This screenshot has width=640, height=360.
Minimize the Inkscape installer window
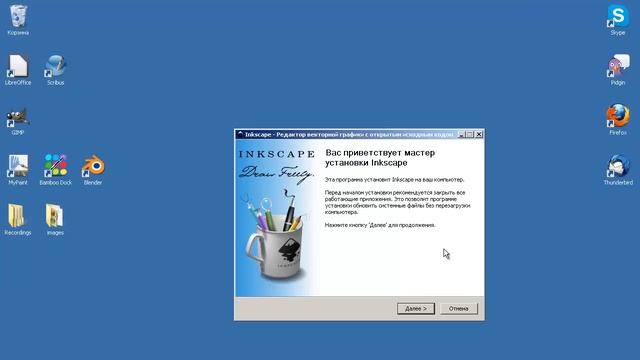coord(461,134)
